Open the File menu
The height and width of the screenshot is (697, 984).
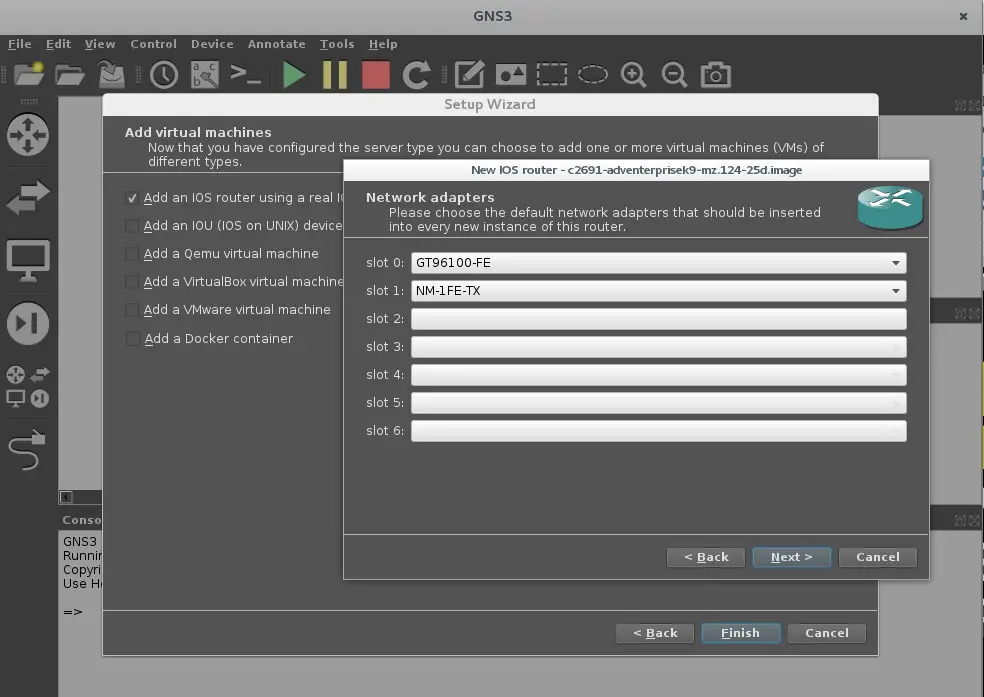pos(19,44)
